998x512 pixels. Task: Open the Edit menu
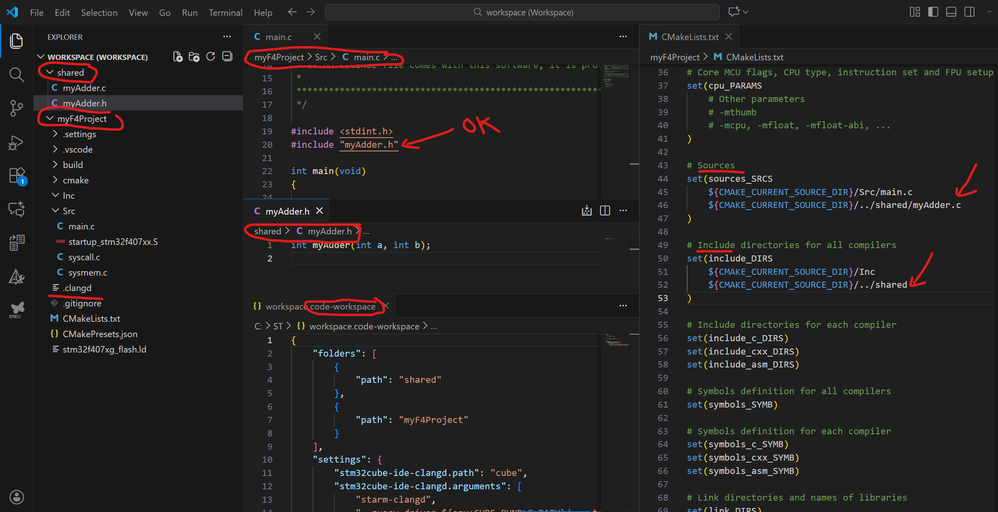tap(62, 13)
